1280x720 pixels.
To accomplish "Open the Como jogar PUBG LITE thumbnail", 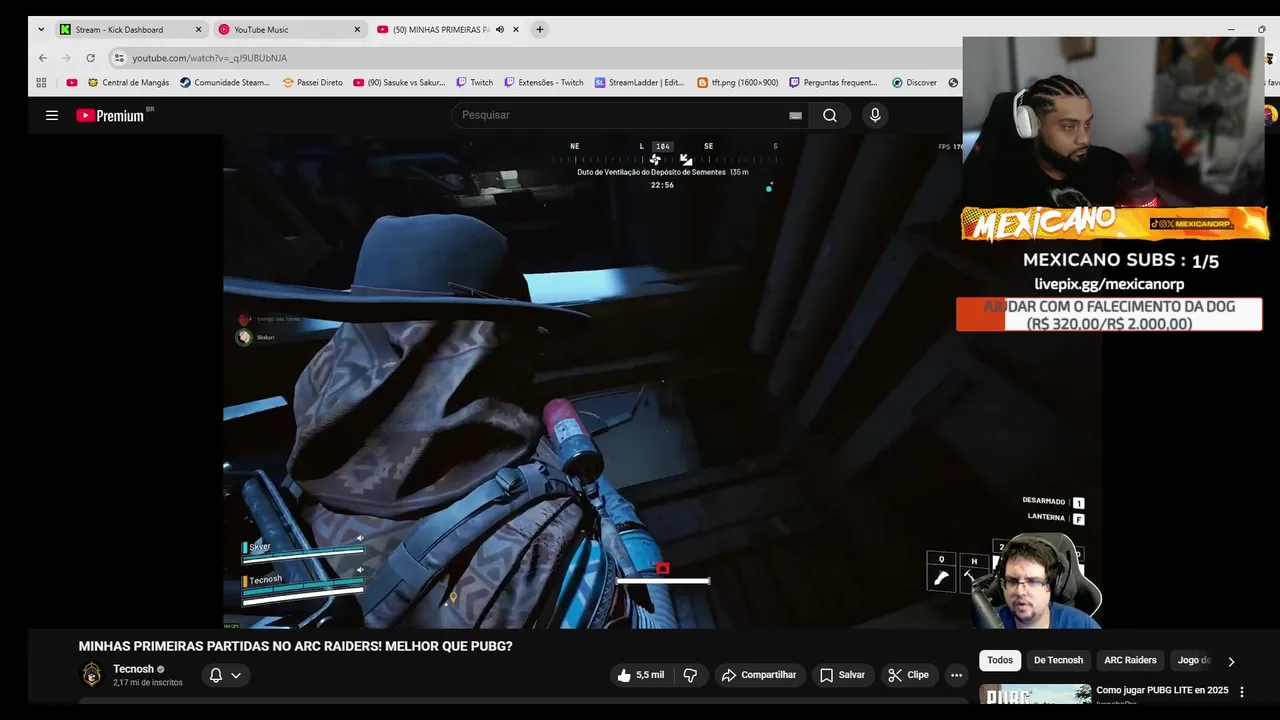I will coord(1035,694).
